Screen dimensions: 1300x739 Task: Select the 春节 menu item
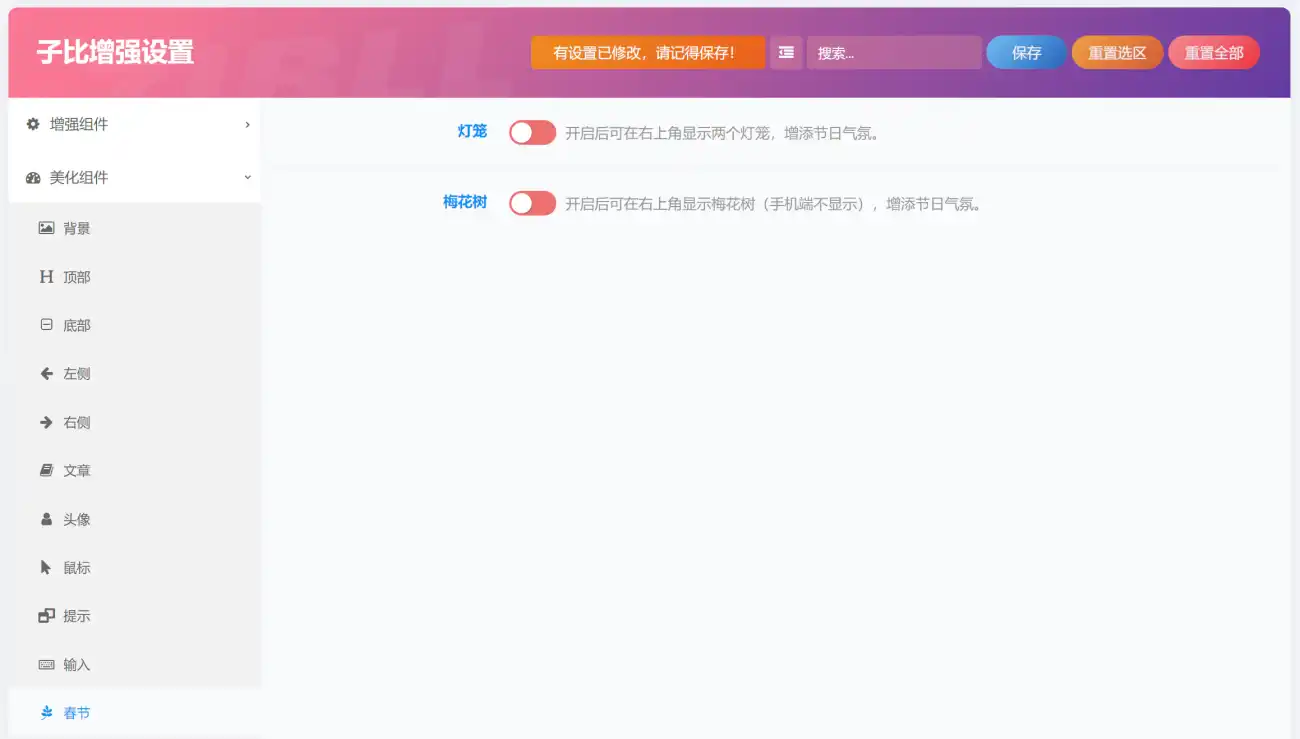tap(76, 713)
